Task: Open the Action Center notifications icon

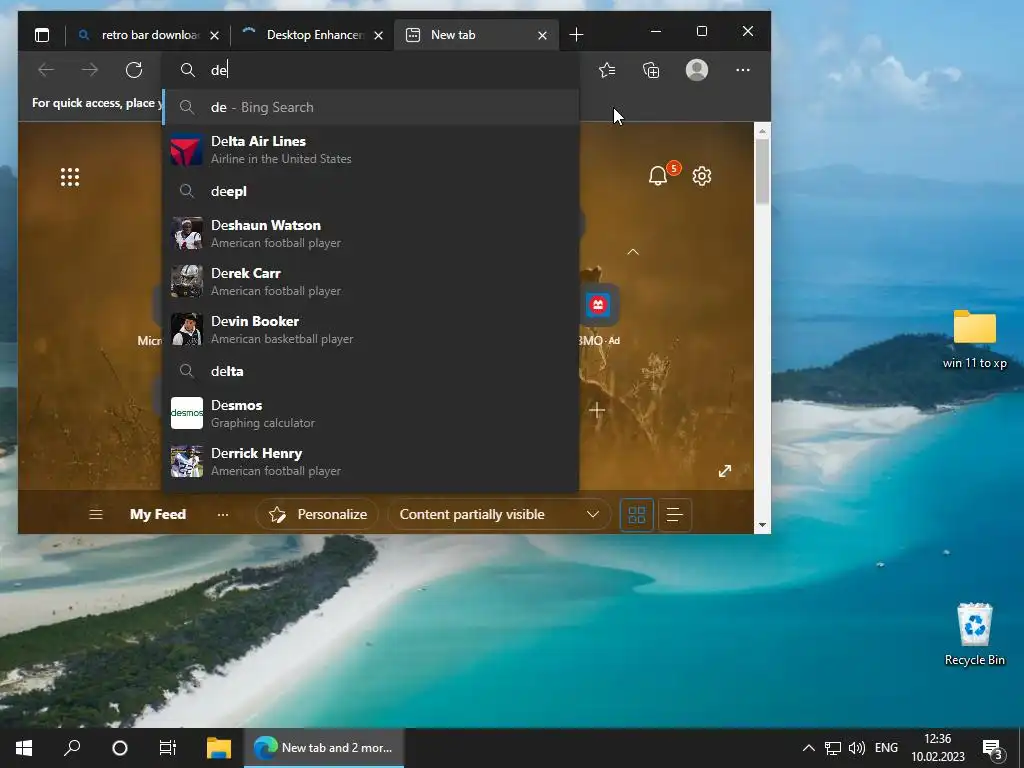Action: (993, 749)
